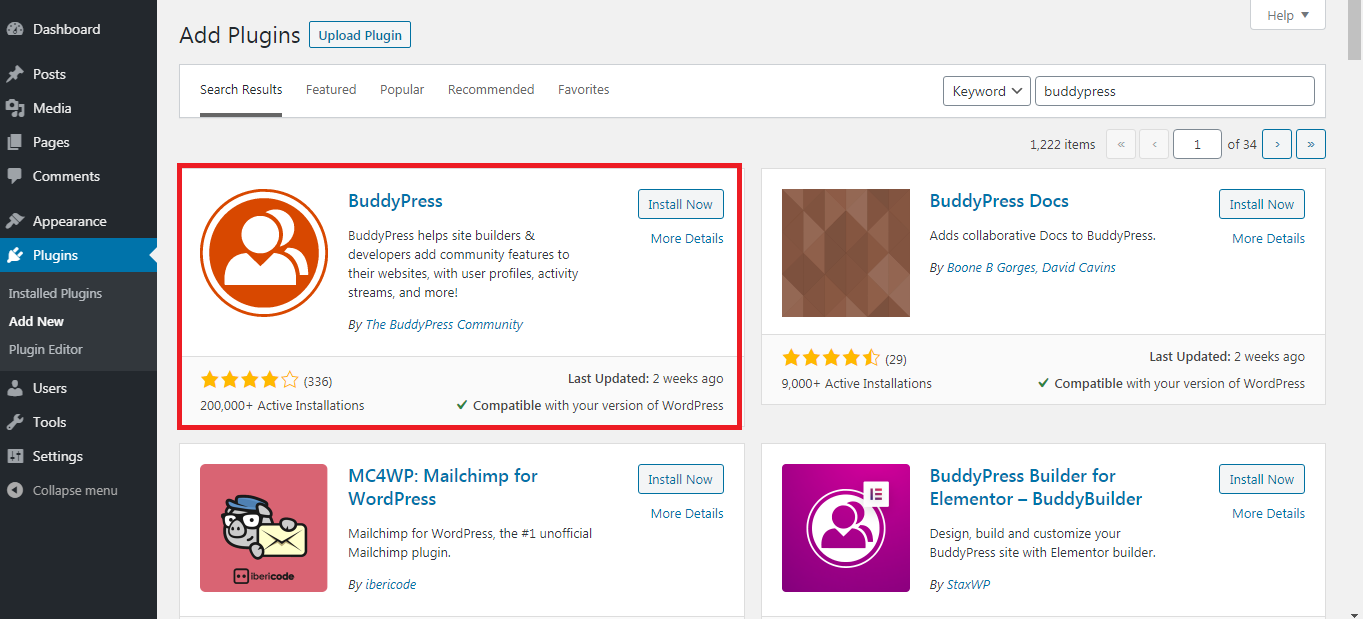The height and width of the screenshot is (619, 1363).
Task: Open Dashboard menu item
Action: [78, 29]
